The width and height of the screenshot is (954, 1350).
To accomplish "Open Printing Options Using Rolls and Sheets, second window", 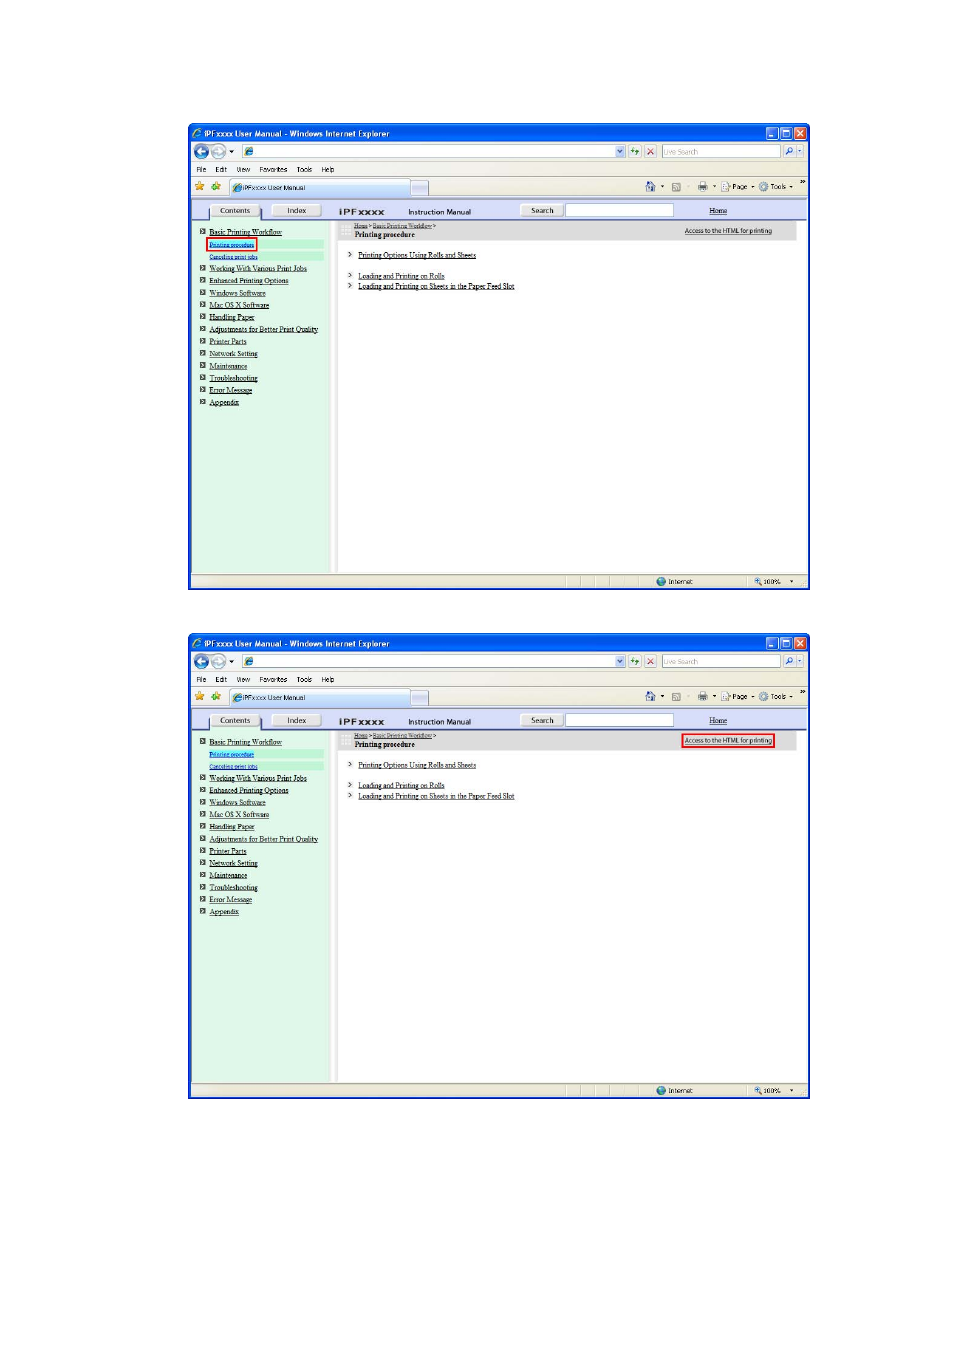I will [417, 765].
